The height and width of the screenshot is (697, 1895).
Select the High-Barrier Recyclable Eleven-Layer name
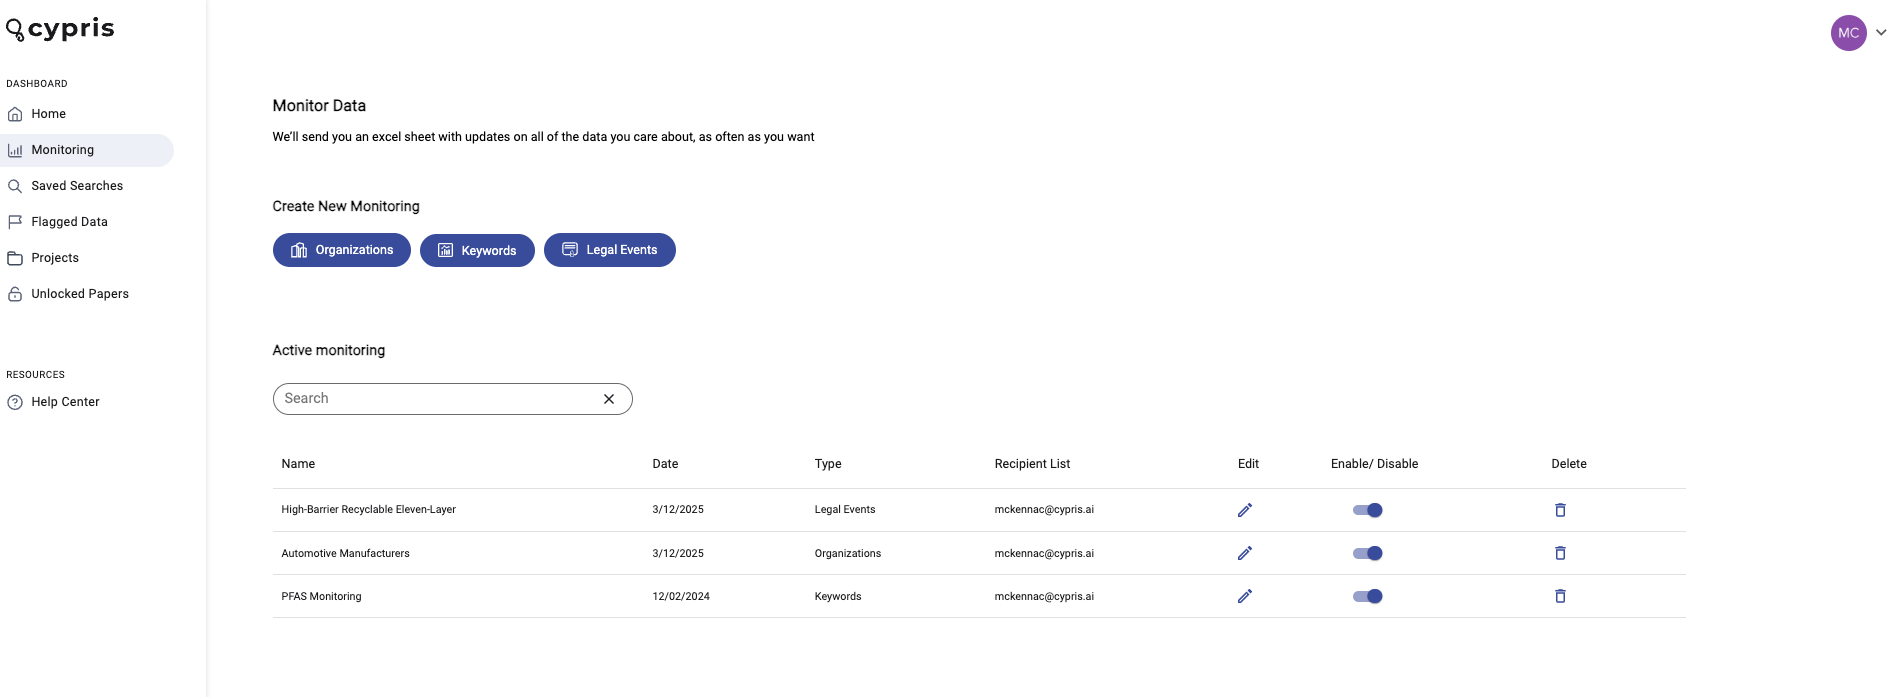point(368,510)
